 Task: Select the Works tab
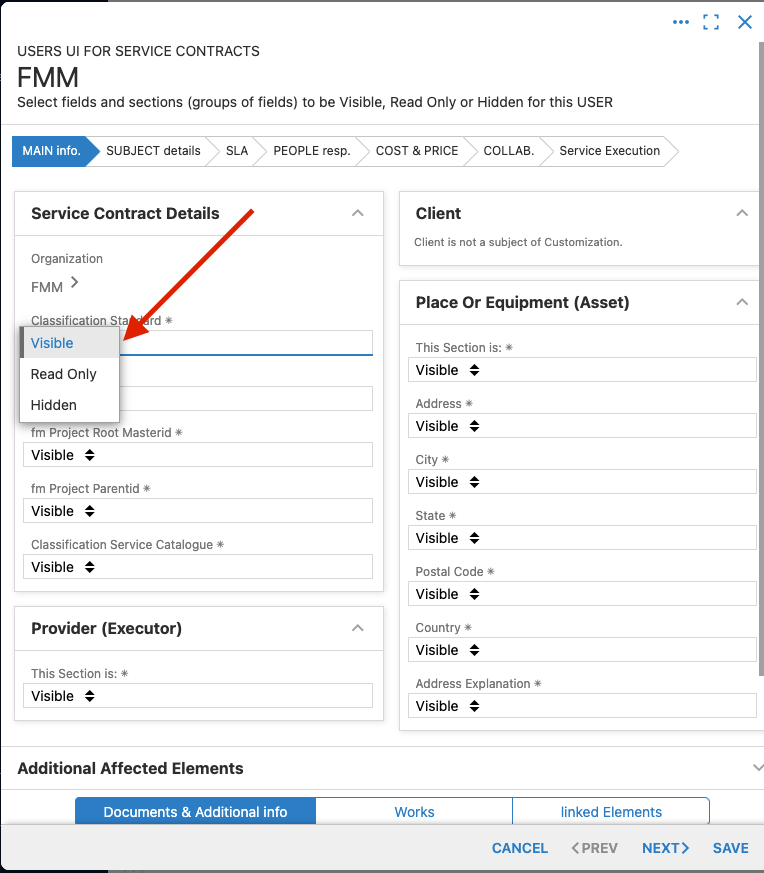tap(414, 812)
